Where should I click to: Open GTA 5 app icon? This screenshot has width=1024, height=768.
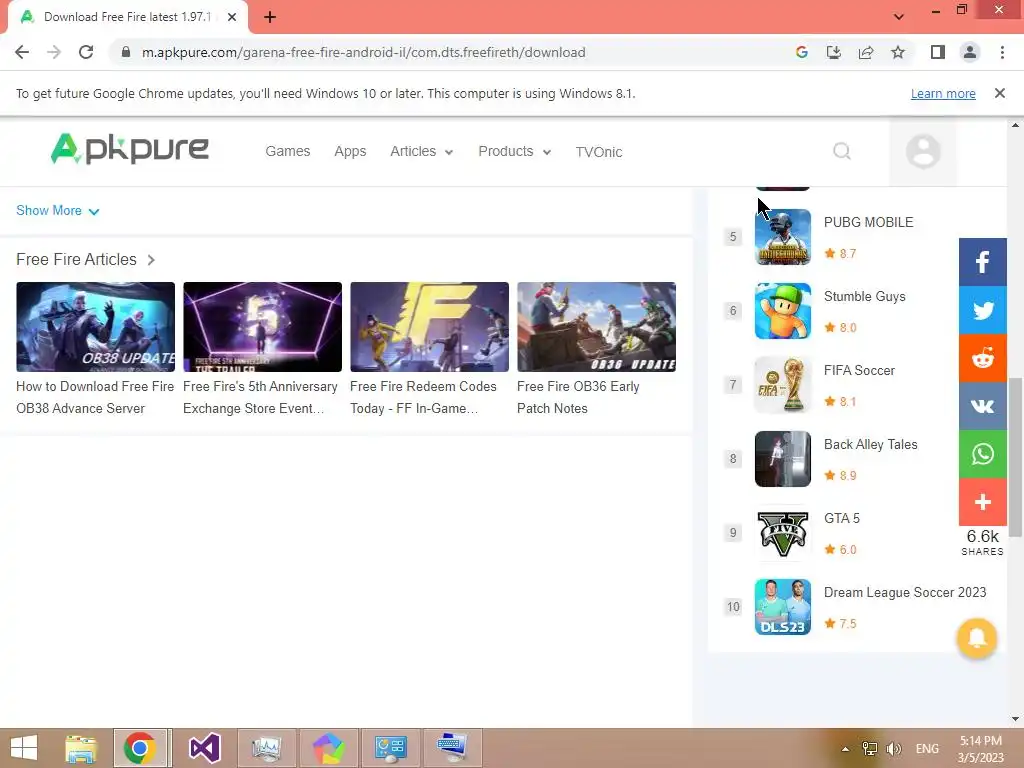pyautogui.click(x=782, y=533)
